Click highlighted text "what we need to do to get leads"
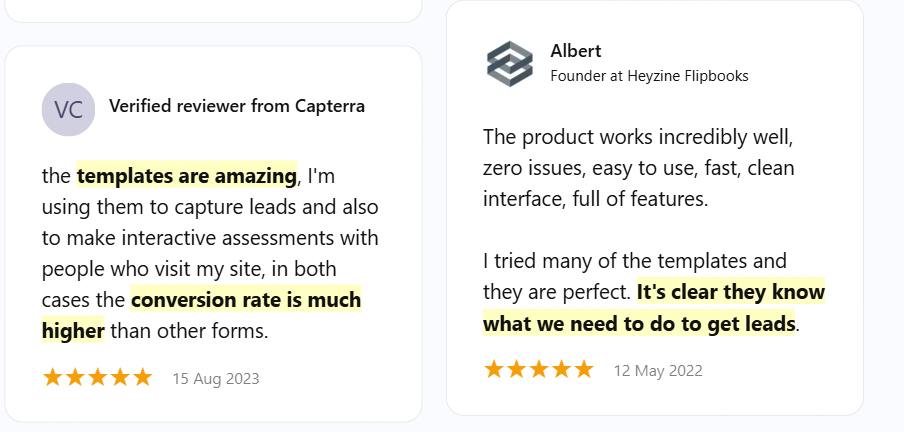904x432 pixels. [x=639, y=324]
